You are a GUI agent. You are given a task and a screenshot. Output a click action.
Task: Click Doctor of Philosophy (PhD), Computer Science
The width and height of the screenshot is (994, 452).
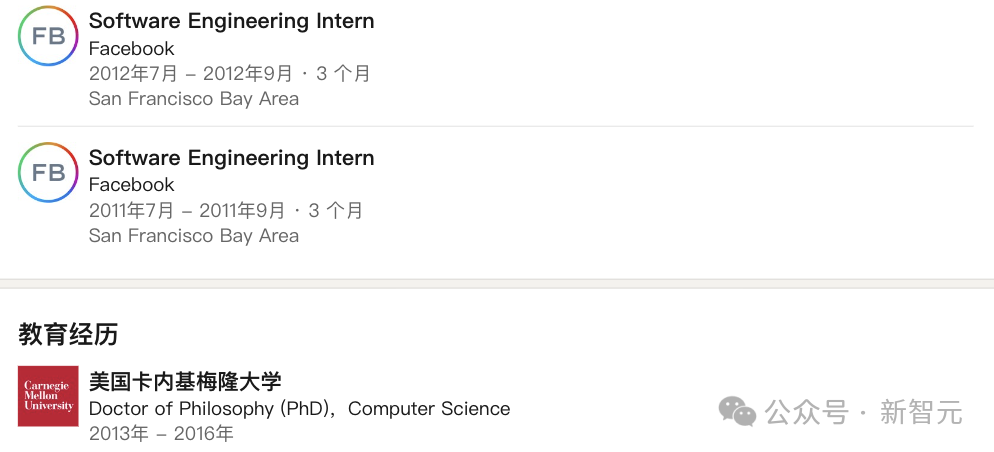tap(299, 408)
